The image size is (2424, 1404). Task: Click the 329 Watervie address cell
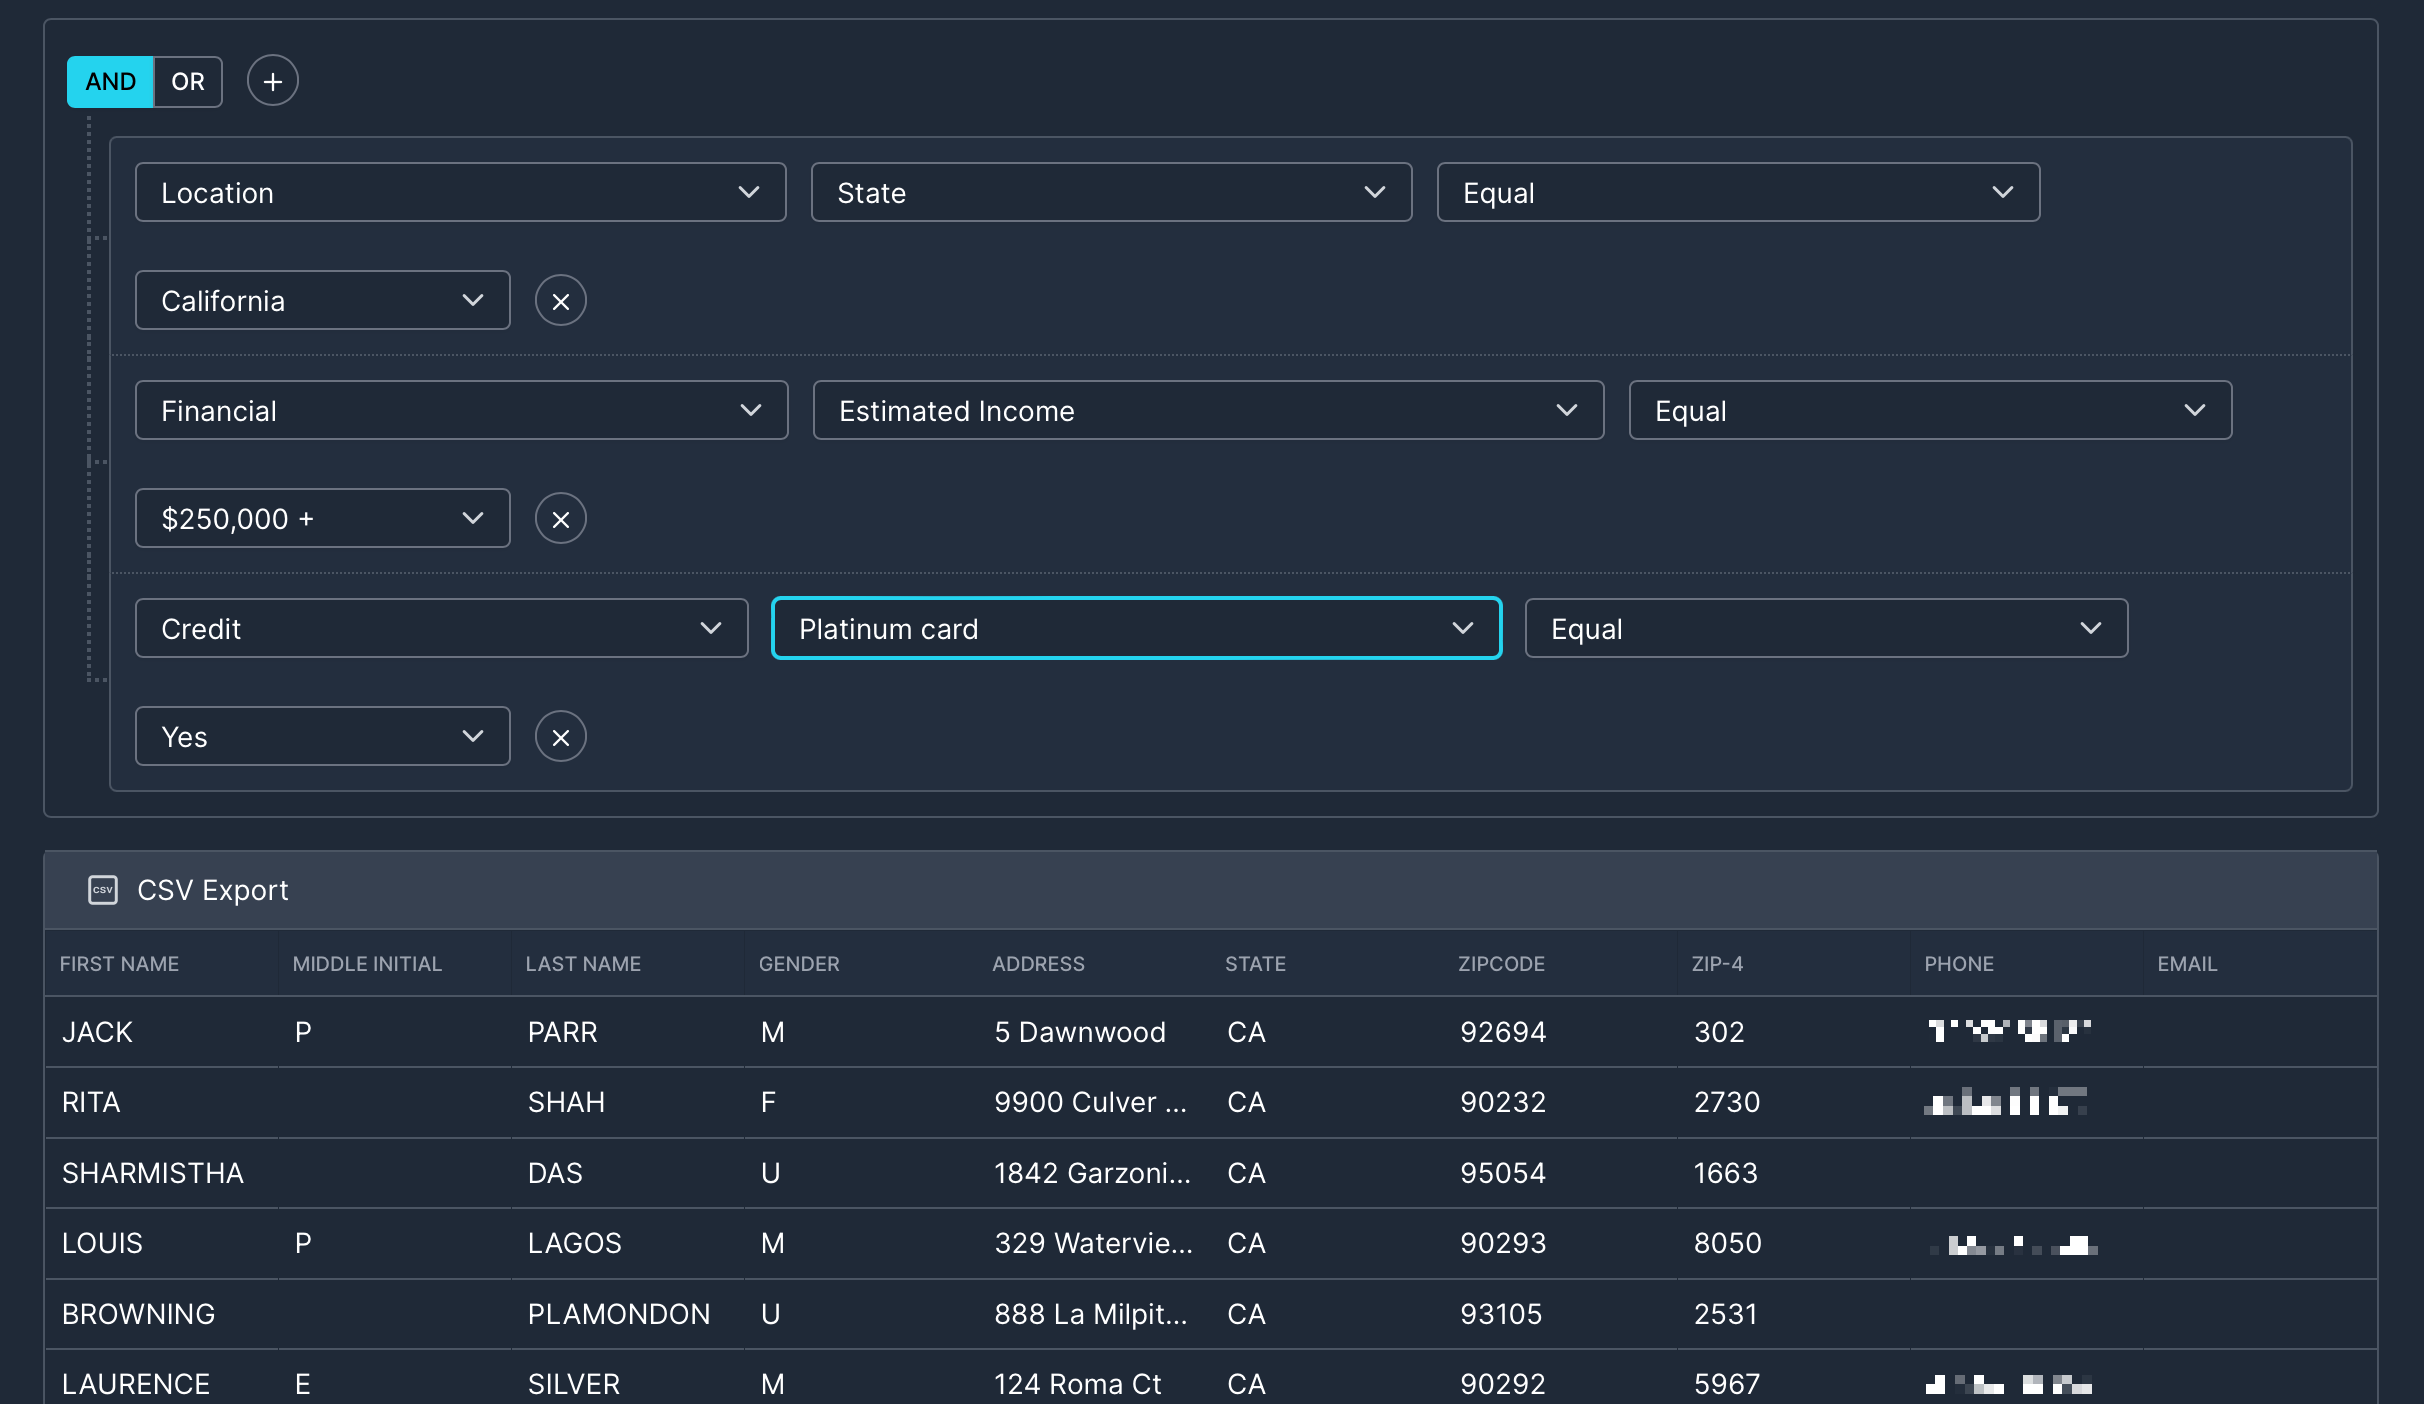(1093, 1243)
